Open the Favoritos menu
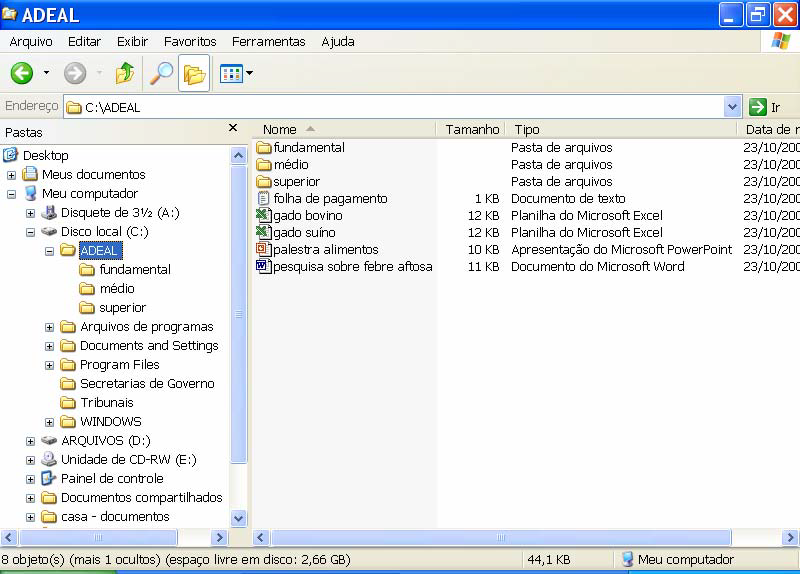This screenshot has width=800, height=574. [190, 41]
